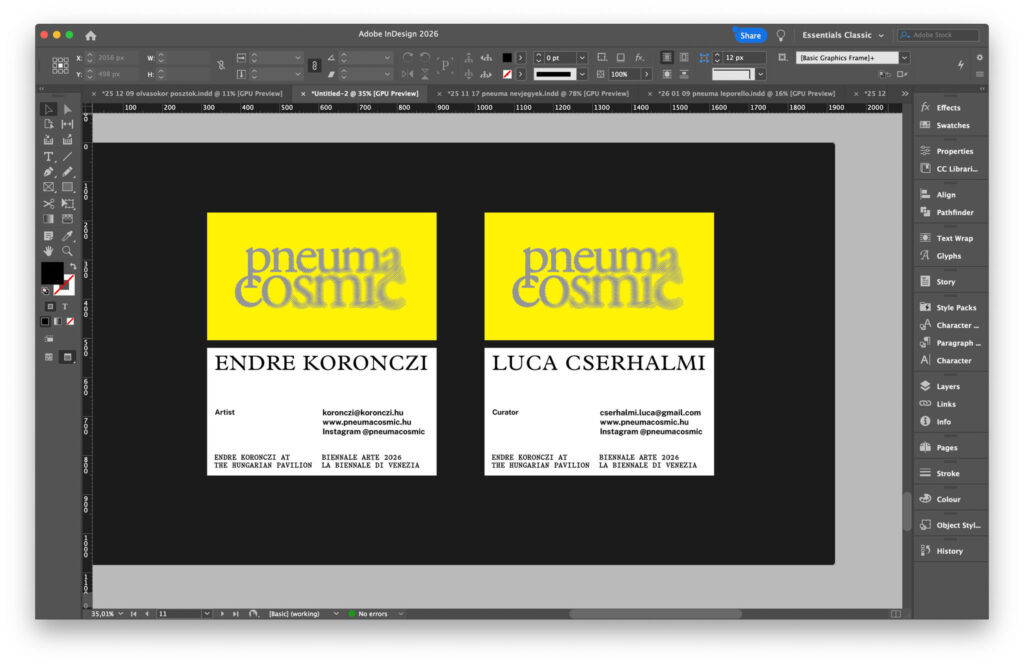Swap fill and stroke colors arrow
1024x666 pixels.
[72, 267]
